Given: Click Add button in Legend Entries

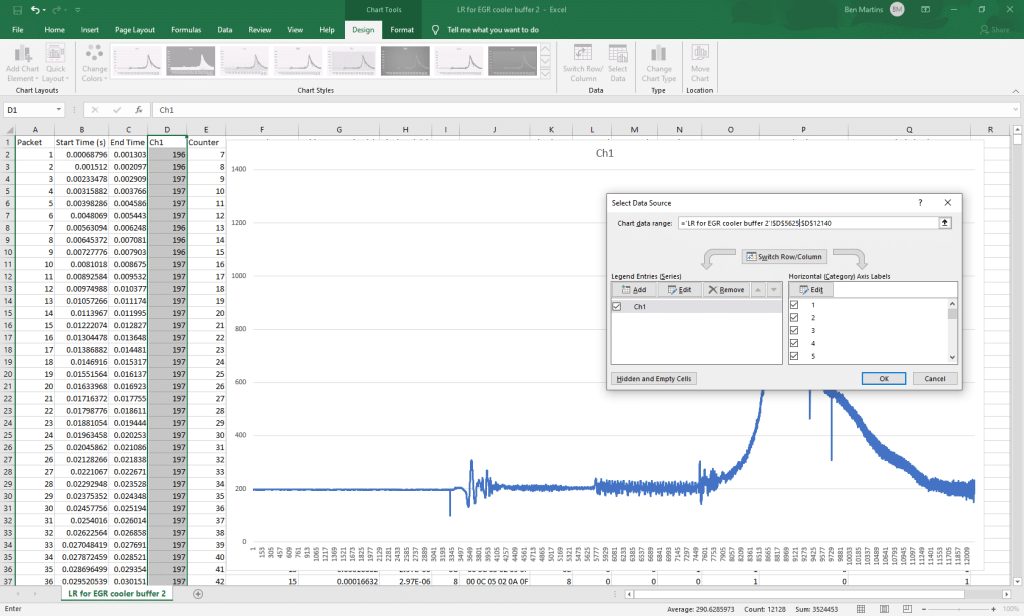Looking at the screenshot, I should point(633,289).
